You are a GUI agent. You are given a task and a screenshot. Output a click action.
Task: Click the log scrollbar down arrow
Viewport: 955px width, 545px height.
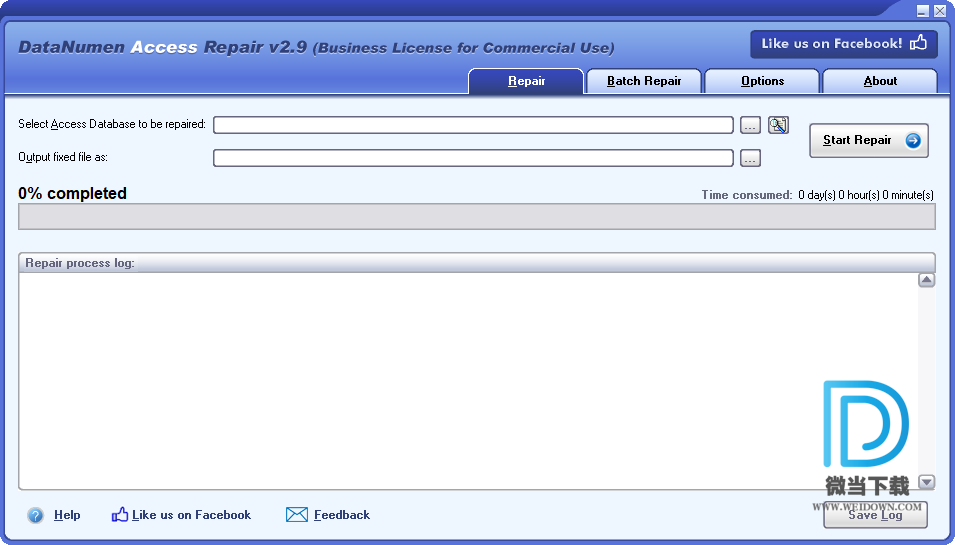pos(926,482)
